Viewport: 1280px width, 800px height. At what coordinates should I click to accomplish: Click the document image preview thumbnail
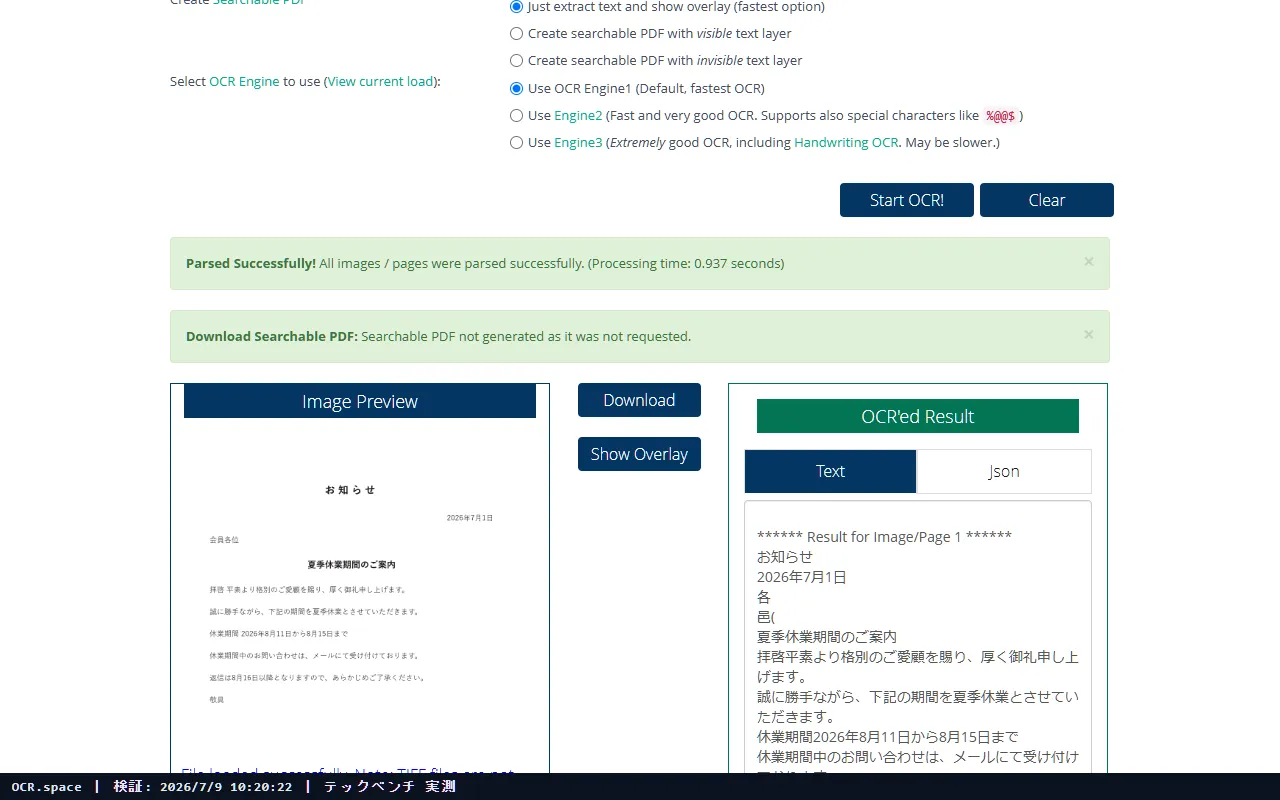click(x=360, y=595)
